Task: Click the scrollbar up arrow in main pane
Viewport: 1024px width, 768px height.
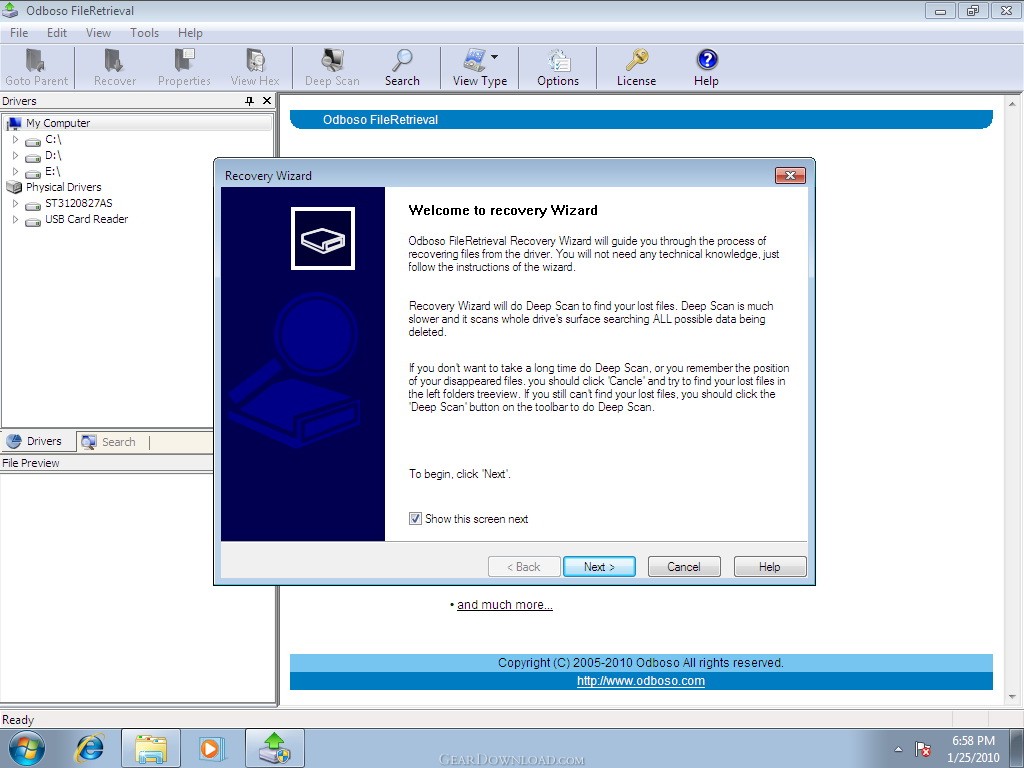Action: (1012, 104)
